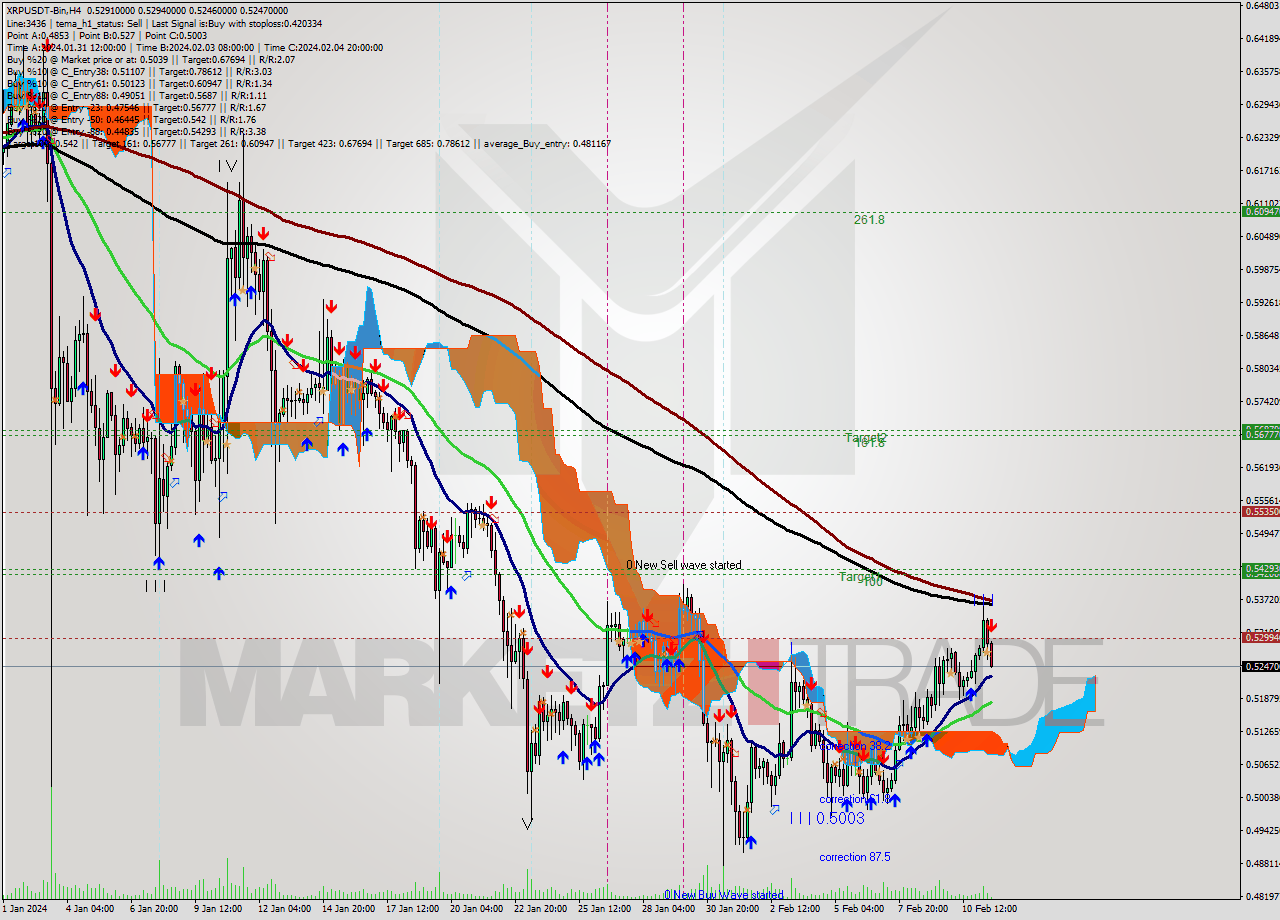The image size is (1280, 920).
Task: Click the '9 Jan 12:00' date label
Action: pyautogui.click(x=217, y=909)
